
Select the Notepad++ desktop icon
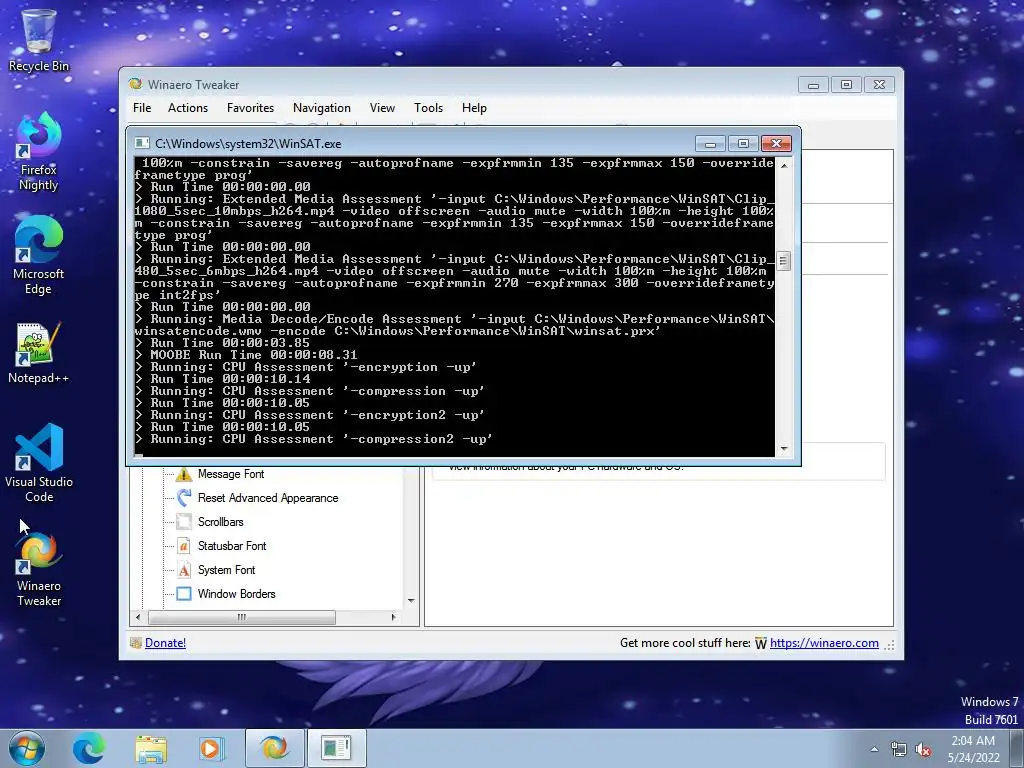[x=39, y=353]
